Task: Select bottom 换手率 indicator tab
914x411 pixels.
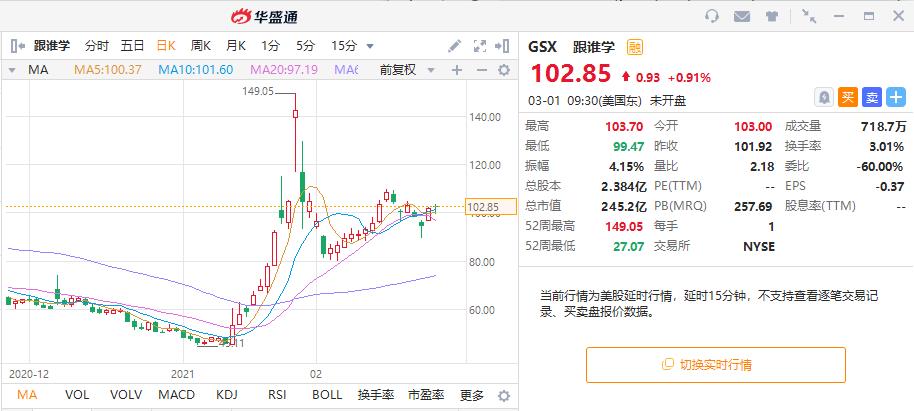Action: (376, 395)
